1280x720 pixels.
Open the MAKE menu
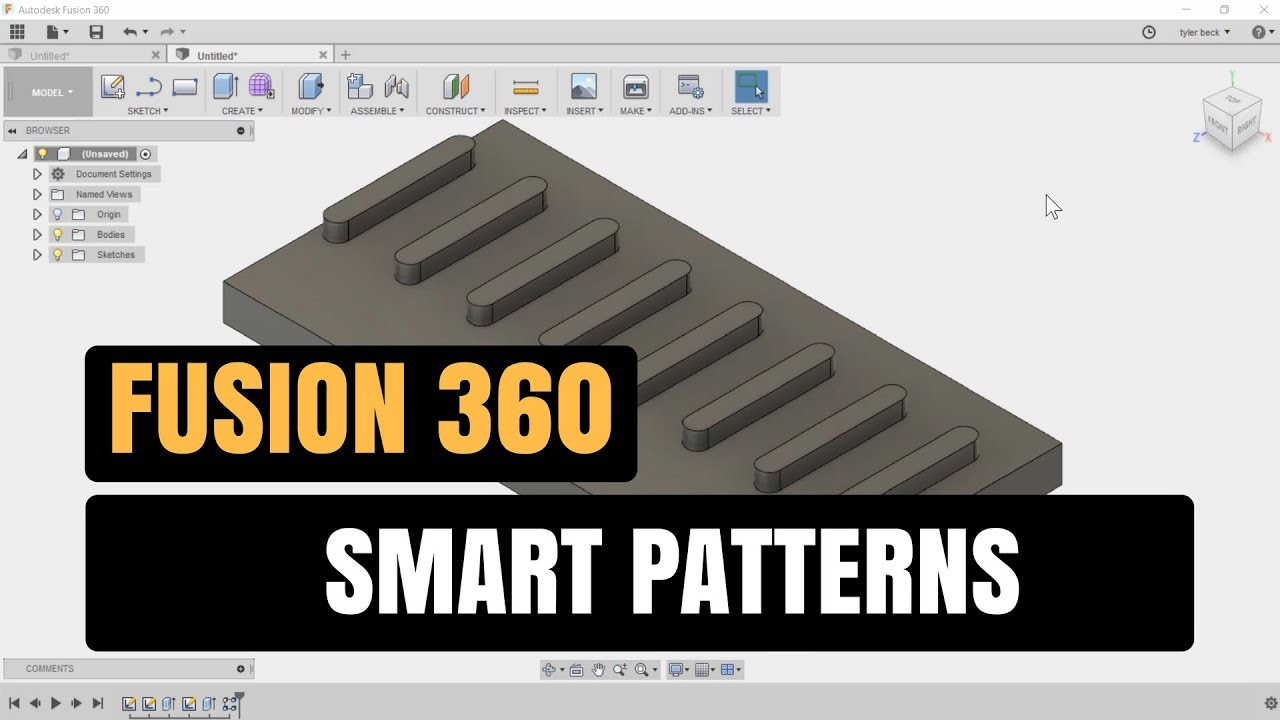click(635, 111)
